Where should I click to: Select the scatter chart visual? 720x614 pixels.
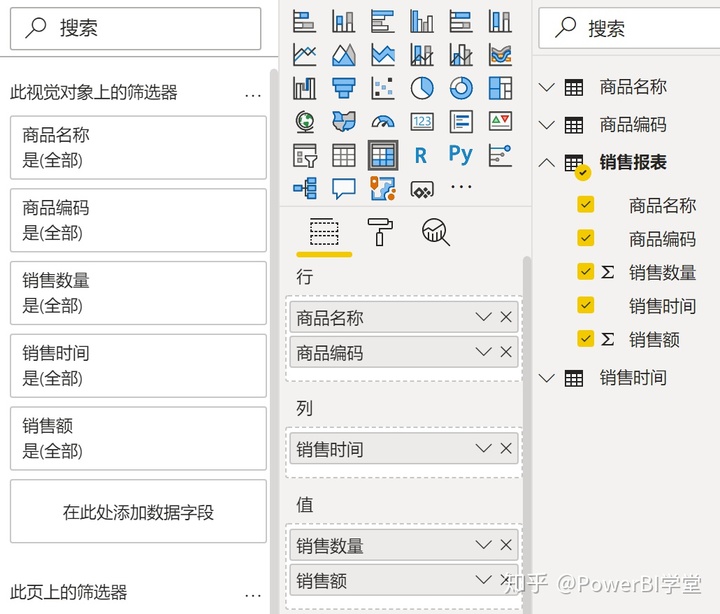pos(382,88)
